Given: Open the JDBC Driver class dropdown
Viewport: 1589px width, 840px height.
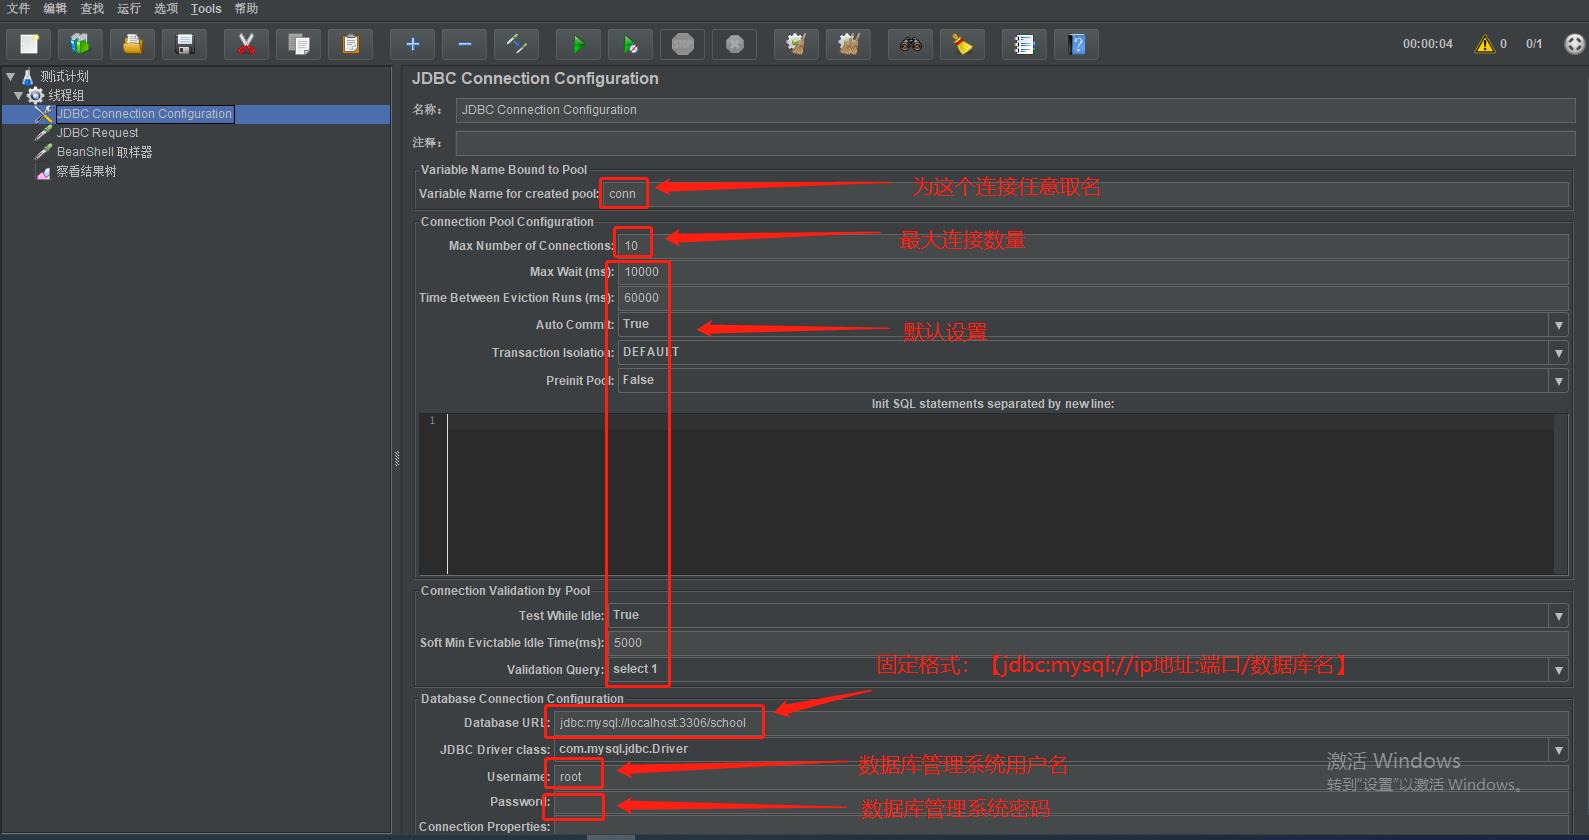Looking at the screenshot, I should click(x=1558, y=749).
